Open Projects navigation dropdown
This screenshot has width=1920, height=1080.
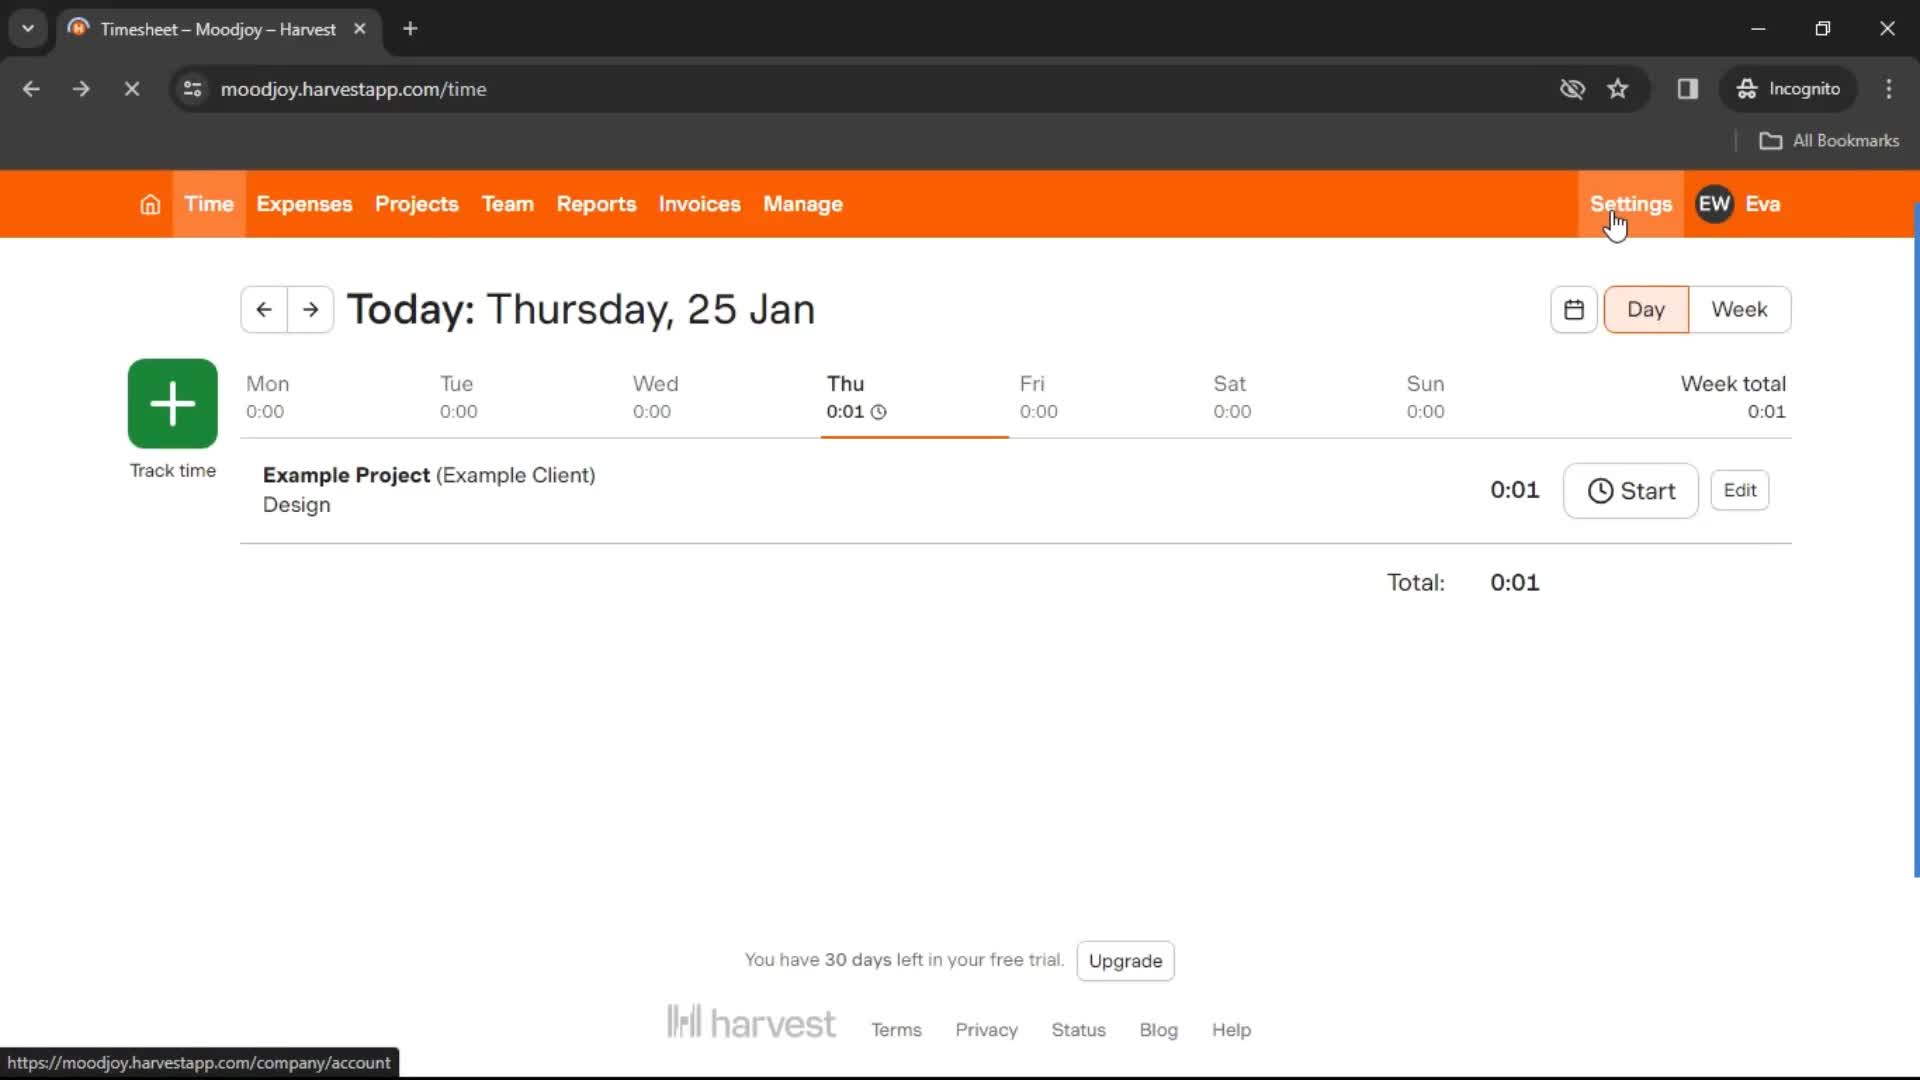tap(417, 204)
